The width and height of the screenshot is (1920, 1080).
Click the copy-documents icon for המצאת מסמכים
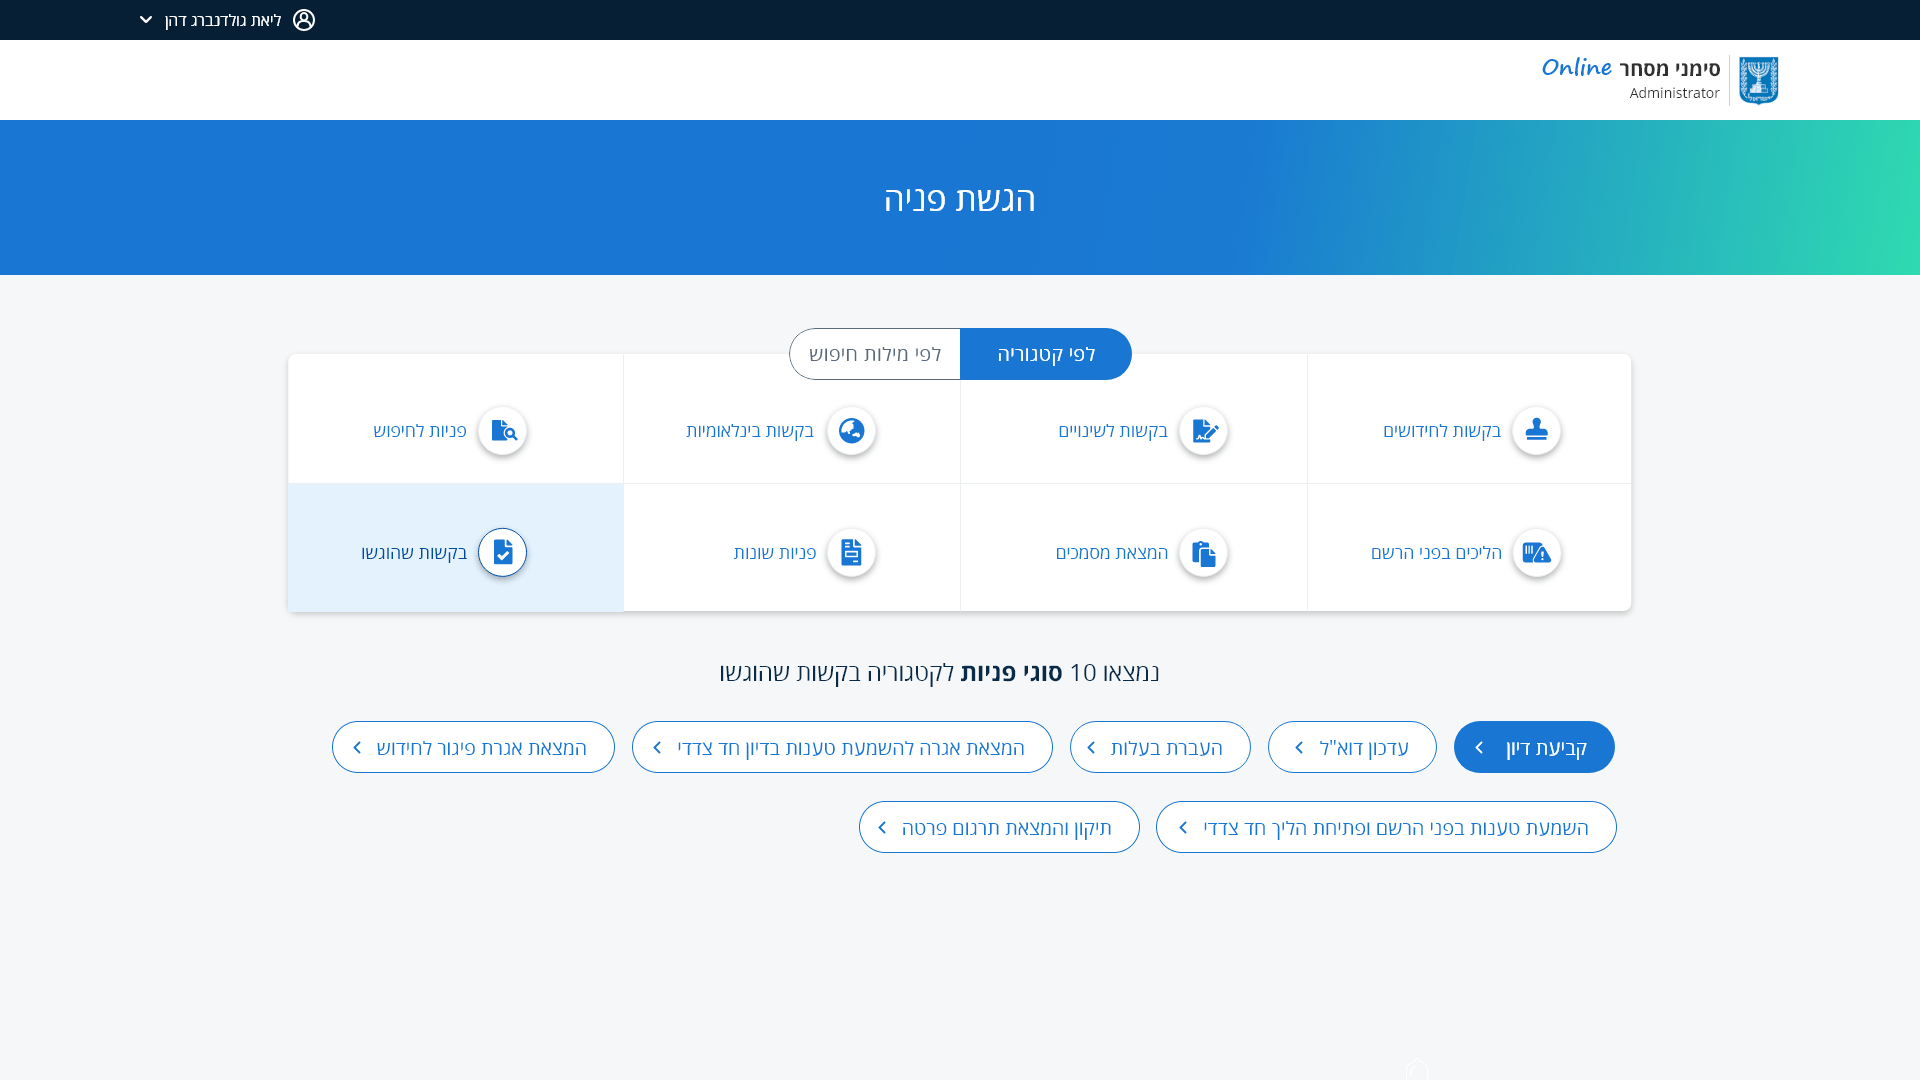(1203, 553)
